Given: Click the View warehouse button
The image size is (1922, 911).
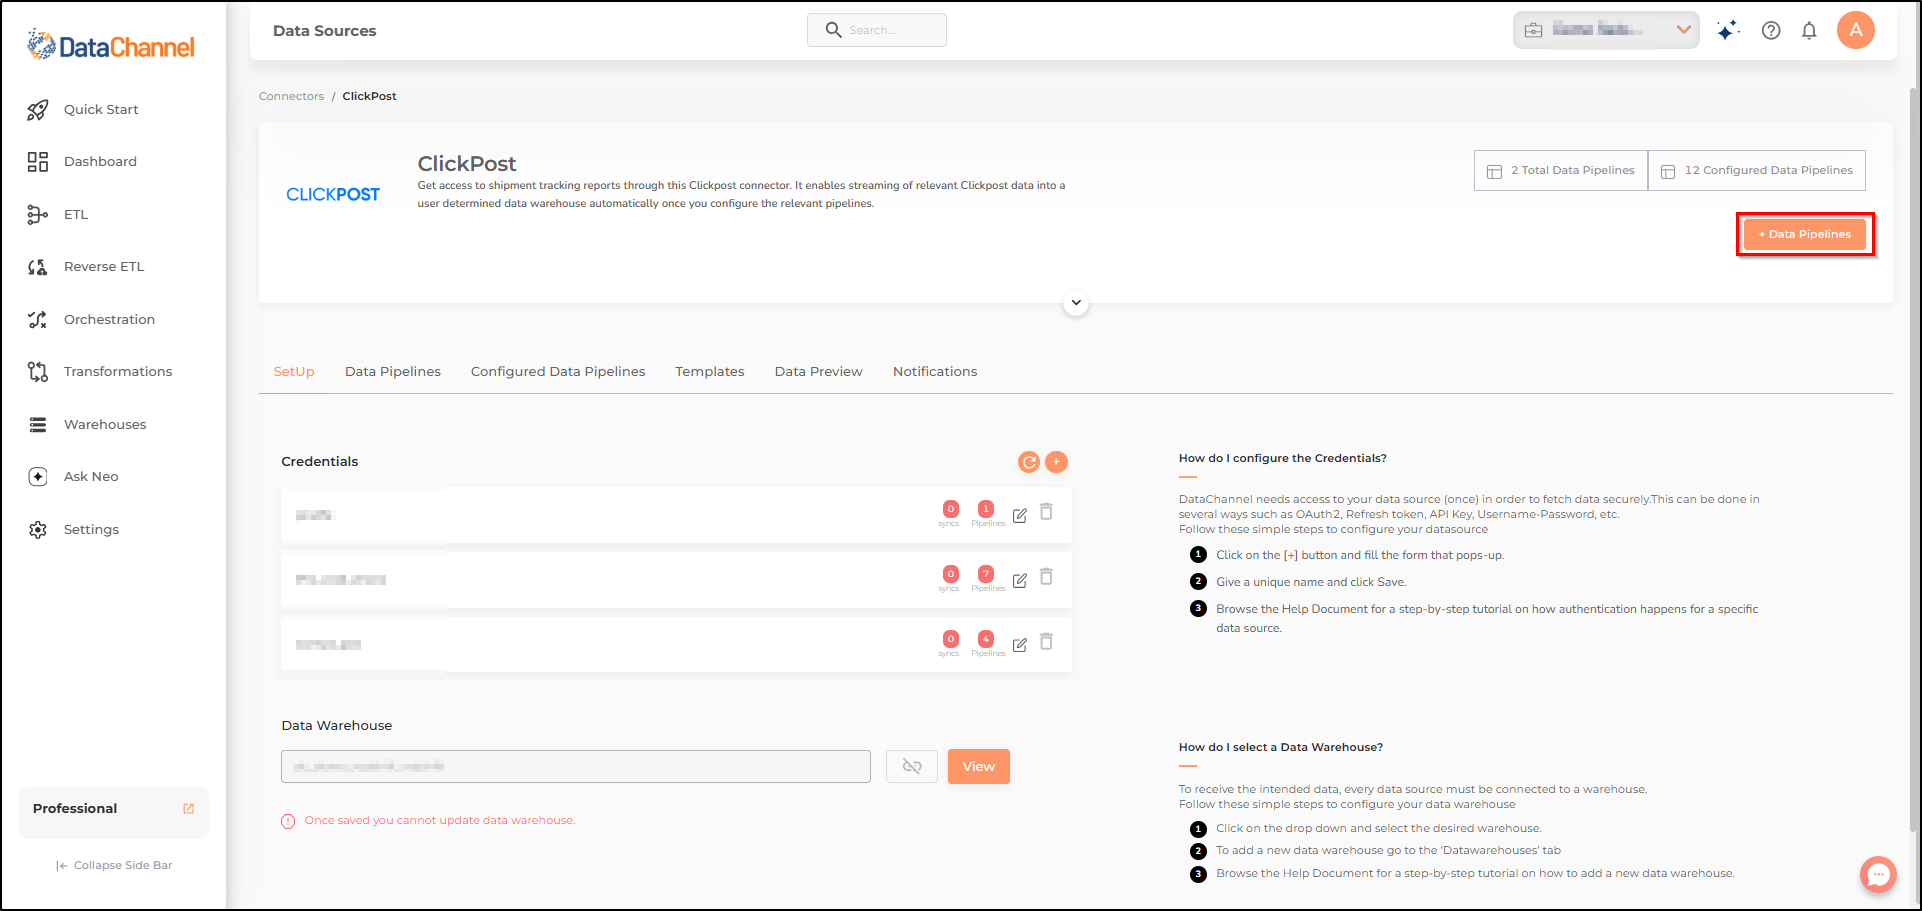Looking at the screenshot, I should 979,767.
